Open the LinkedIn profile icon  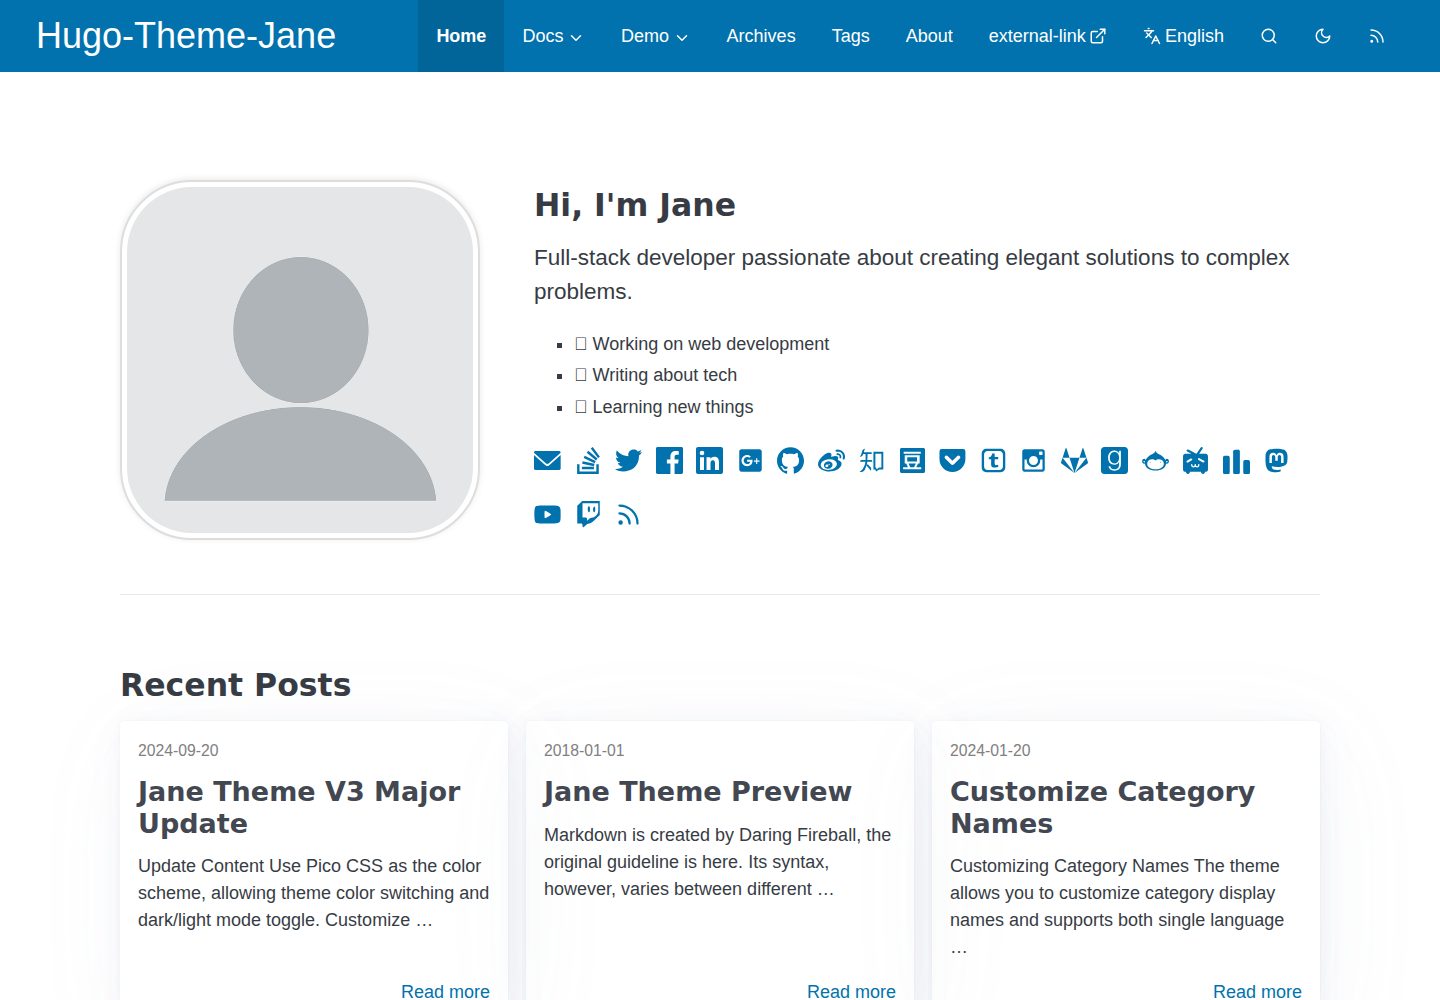(x=709, y=461)
